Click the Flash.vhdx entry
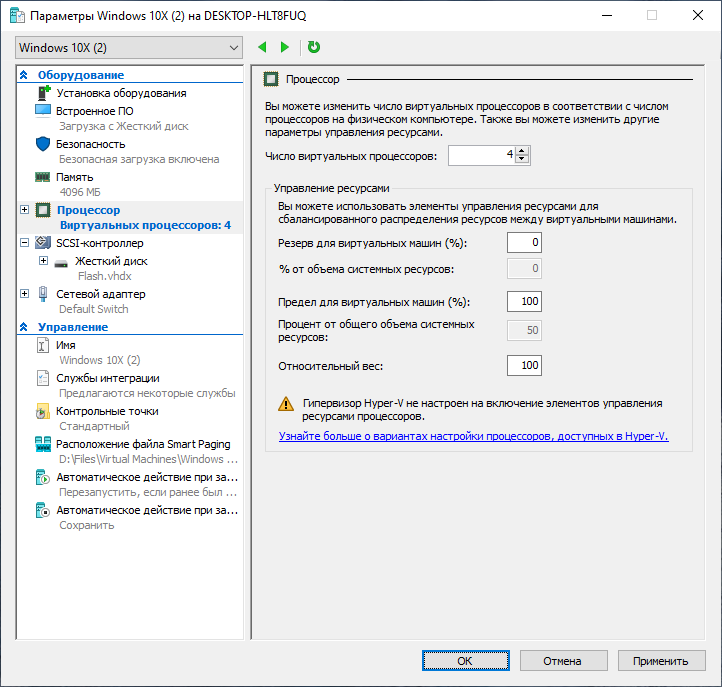Image resolution: width=722 pixels, height=687 pixels. coord(105,276)
